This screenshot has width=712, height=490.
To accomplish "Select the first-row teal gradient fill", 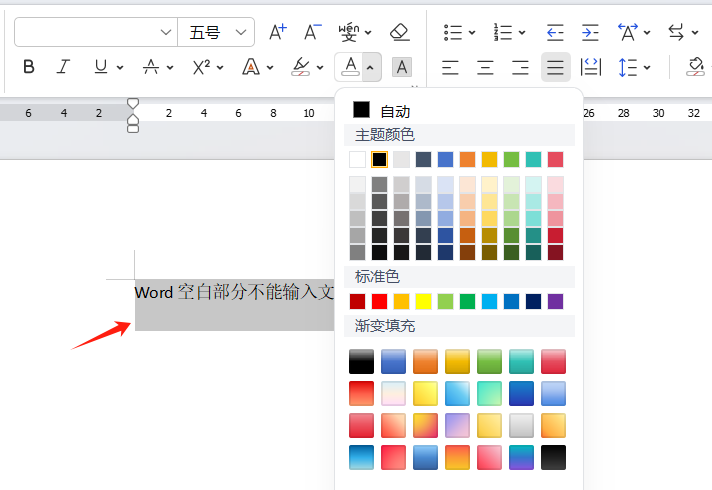I will pyautogui.click(x=521, y=361).
